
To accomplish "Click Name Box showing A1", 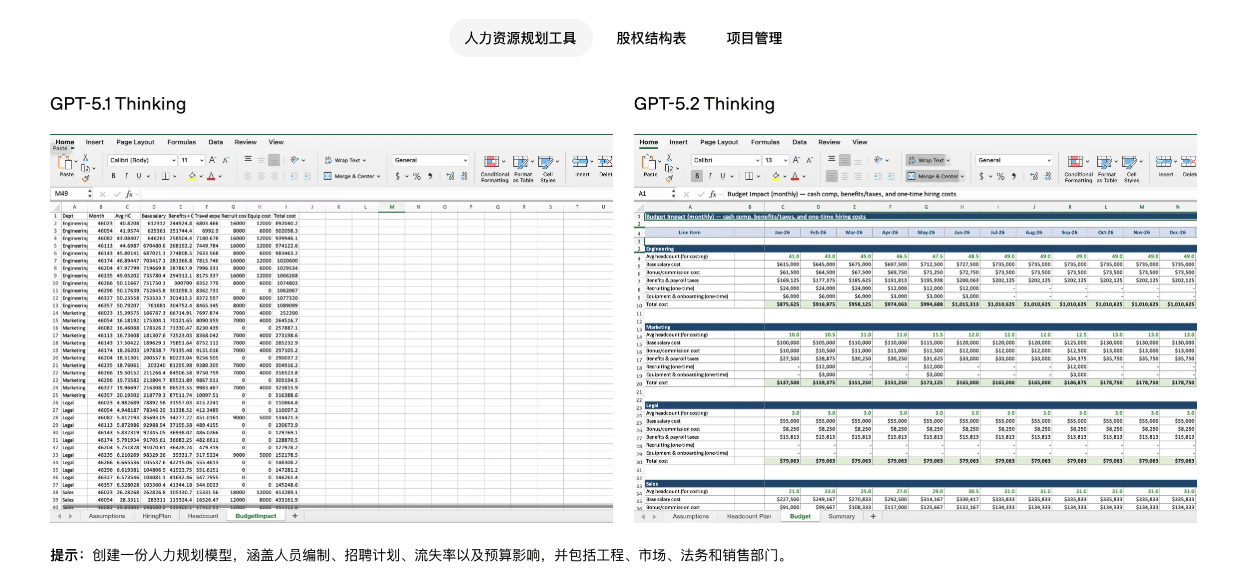I will pos(654,194).
